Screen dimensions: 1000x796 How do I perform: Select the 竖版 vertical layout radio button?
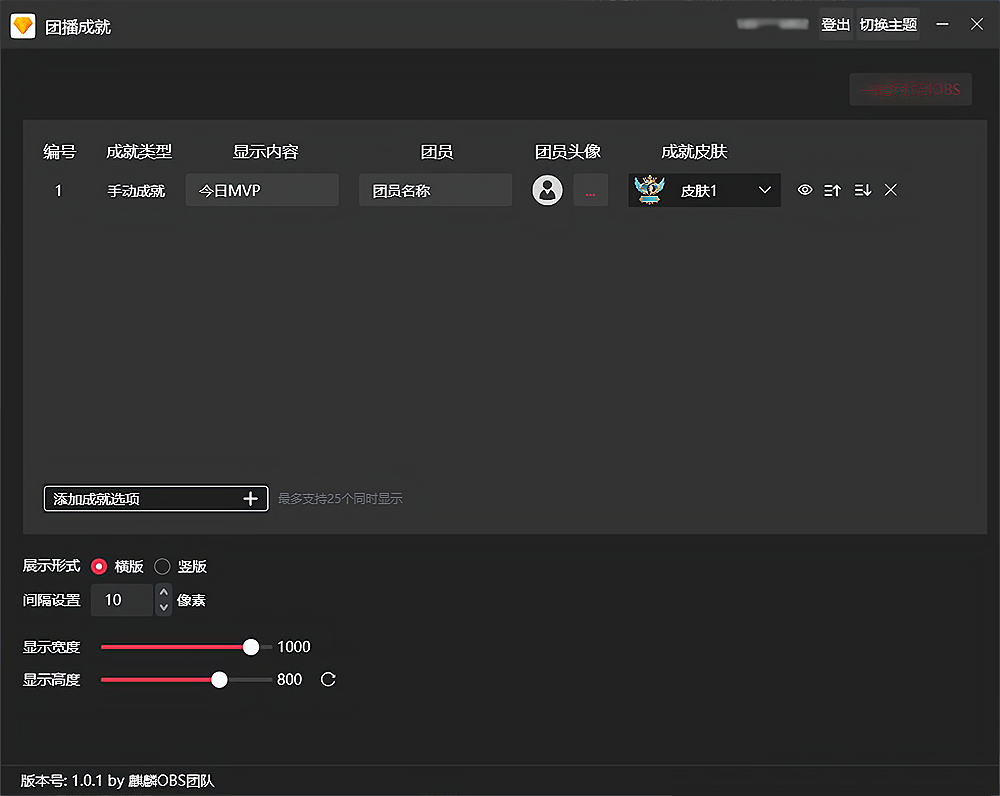tap(162, 566)
